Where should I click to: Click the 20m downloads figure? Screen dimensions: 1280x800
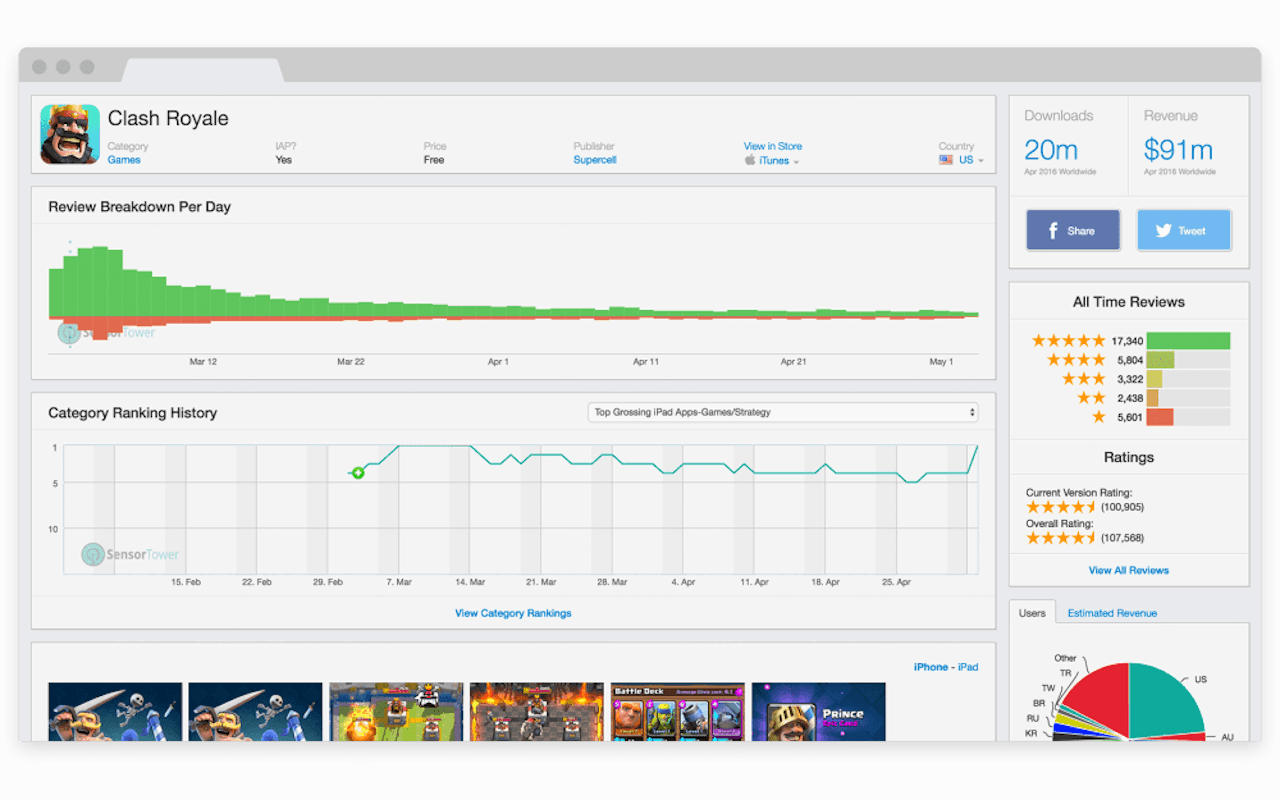click(1051, 150)
